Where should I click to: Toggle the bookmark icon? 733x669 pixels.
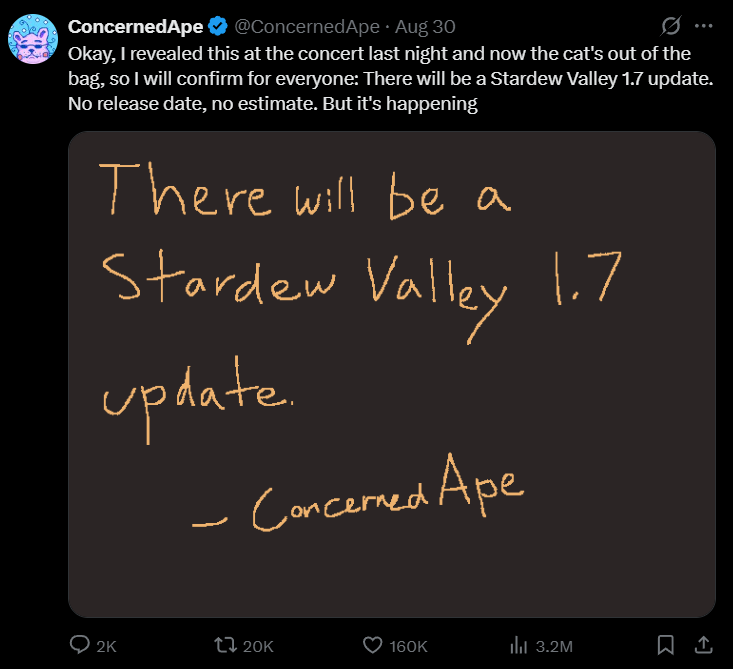point(666,645)
